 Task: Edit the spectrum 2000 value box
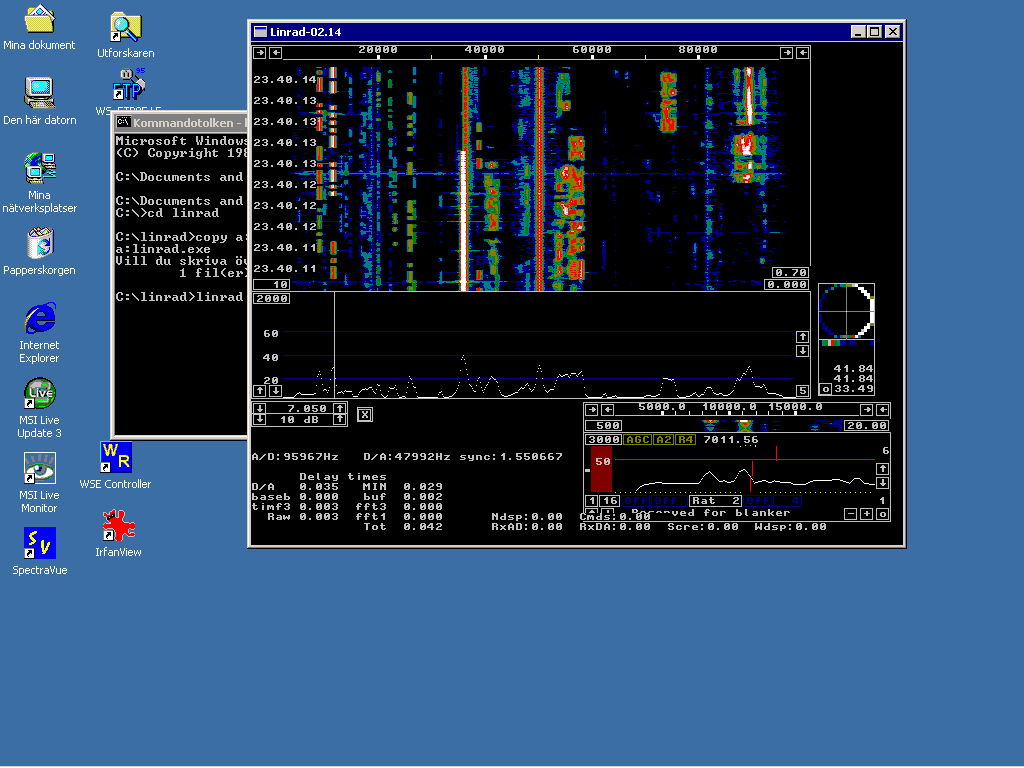click(x=272, y=298)
